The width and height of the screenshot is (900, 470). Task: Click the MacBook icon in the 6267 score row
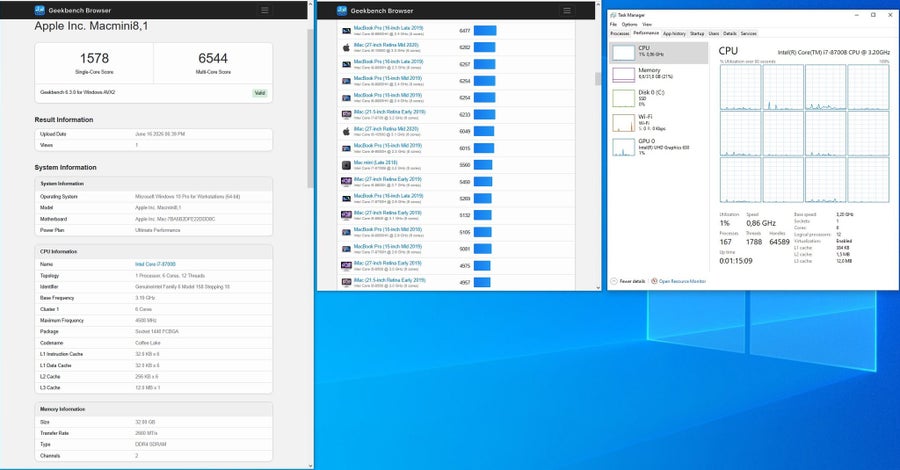(346, 64)
